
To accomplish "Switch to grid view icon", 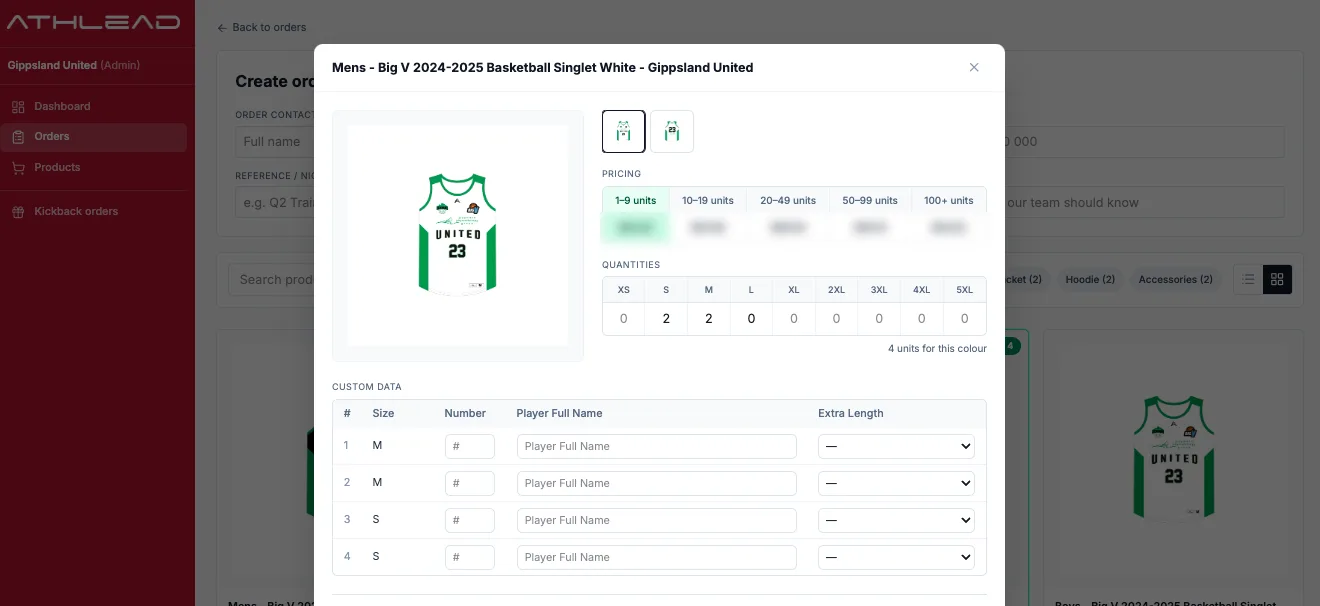I will pyautogui.click(x=1277, y=279).
